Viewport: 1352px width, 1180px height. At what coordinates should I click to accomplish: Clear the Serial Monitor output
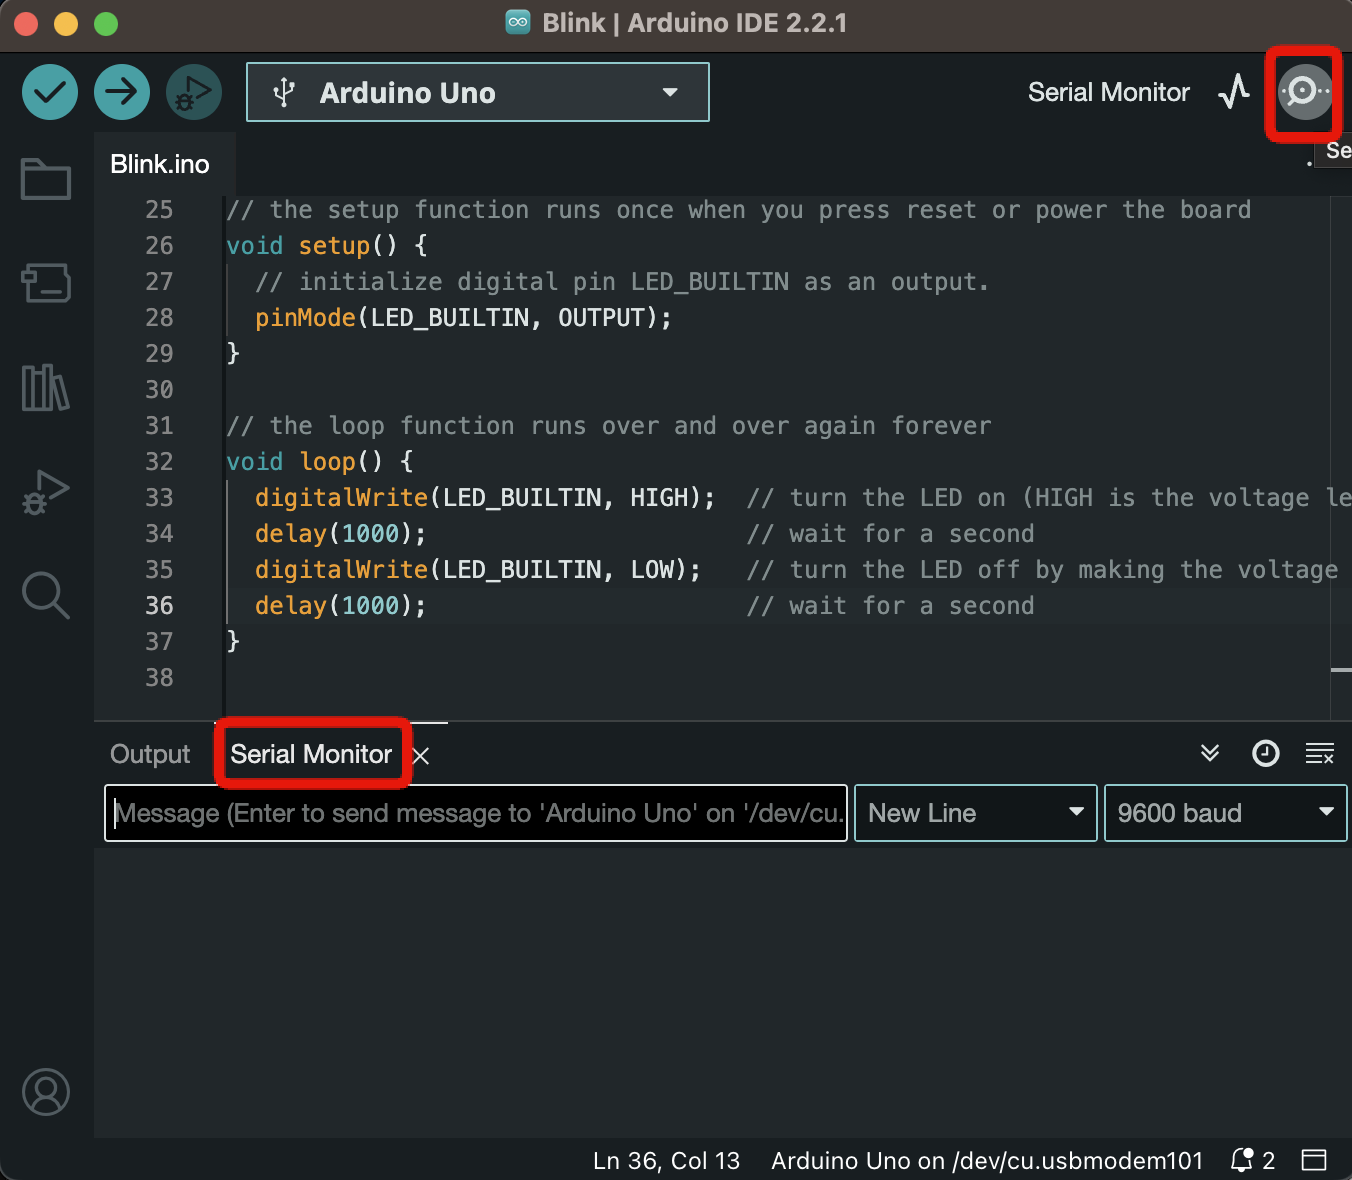tap(1320, 753)
